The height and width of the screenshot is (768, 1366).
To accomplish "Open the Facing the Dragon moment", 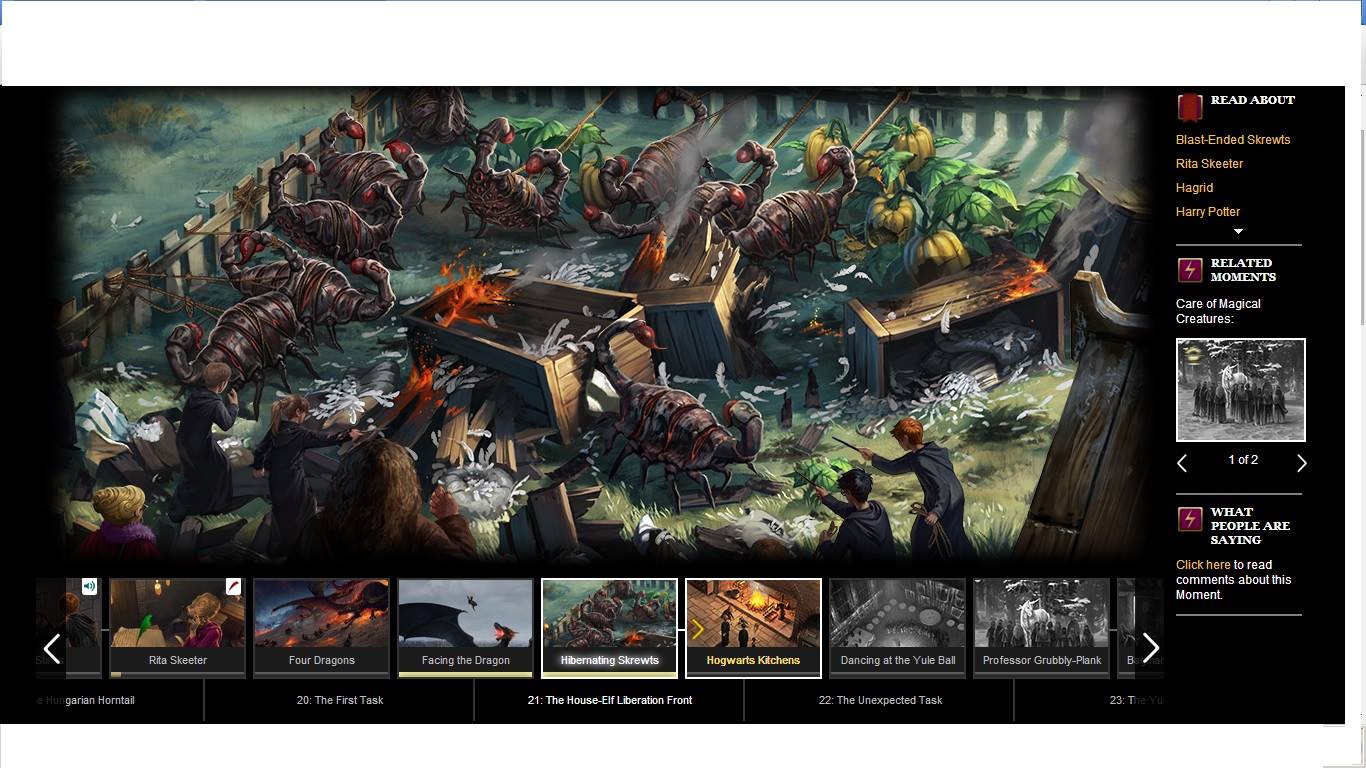I will pyautogui.click(x=466, y=628).
